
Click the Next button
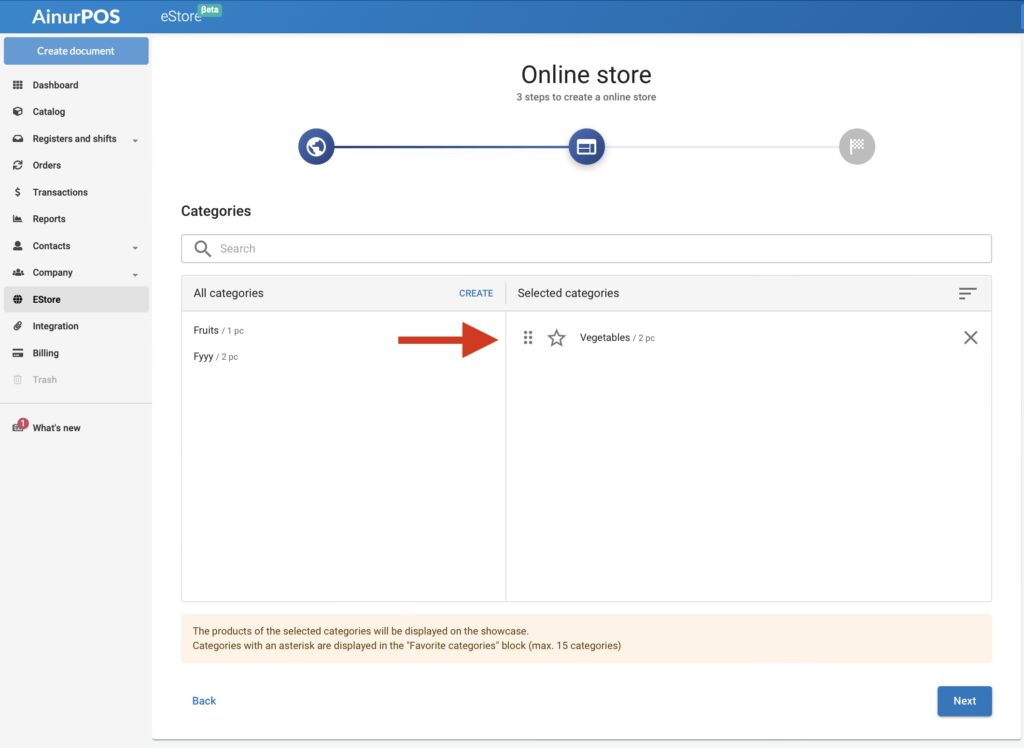[x=964, y=701]
